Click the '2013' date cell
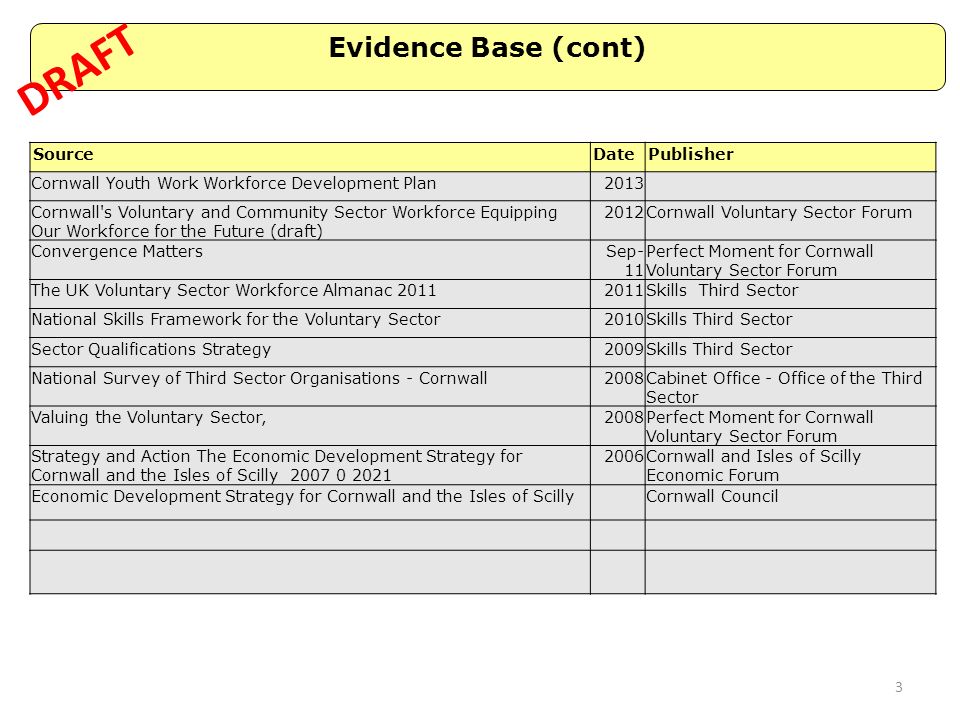The width and height of the screenshot is (960, 720). point(617,186)
